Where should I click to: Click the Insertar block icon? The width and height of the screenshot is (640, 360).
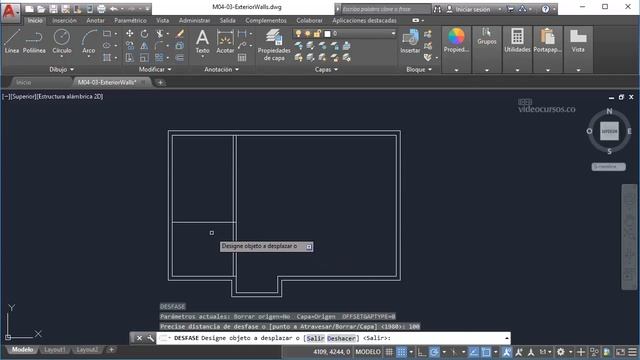(410, 41)
